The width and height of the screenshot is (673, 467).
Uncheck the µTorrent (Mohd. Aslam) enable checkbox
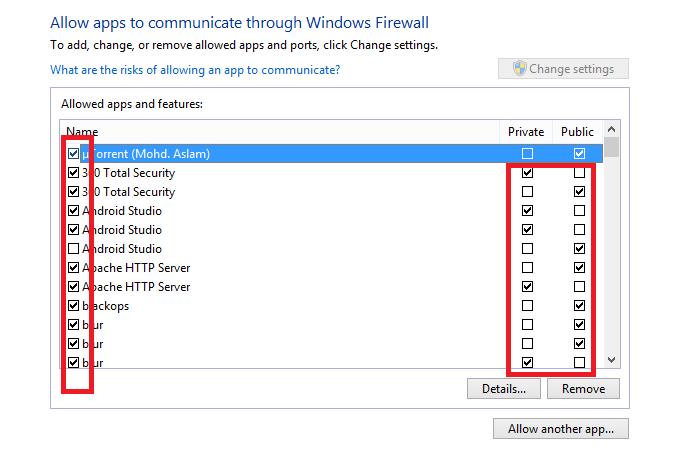click(73, 154)
